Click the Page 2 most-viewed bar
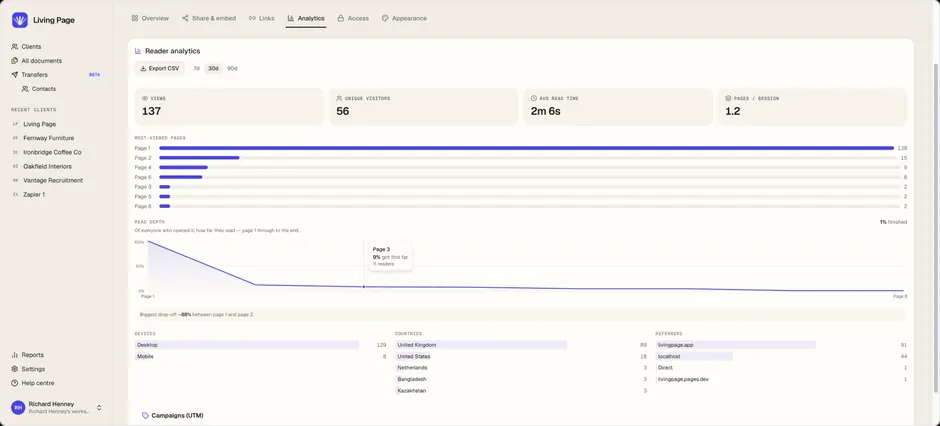 [x=199, y=158]
